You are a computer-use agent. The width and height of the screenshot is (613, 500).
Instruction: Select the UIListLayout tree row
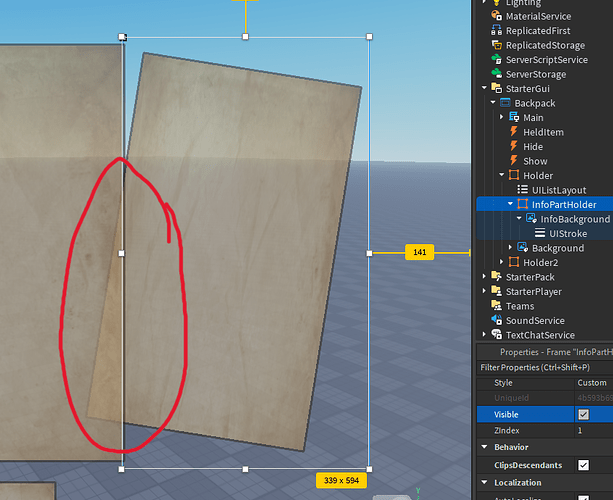point(545,190)
